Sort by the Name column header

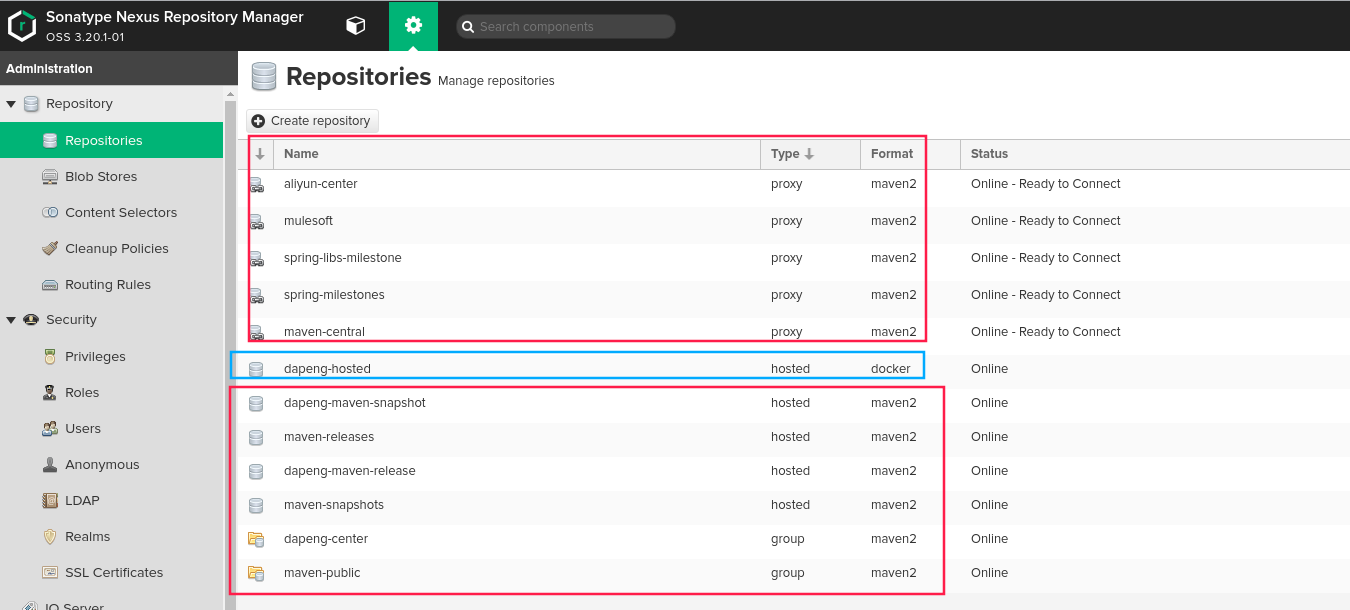pos(517,154)
